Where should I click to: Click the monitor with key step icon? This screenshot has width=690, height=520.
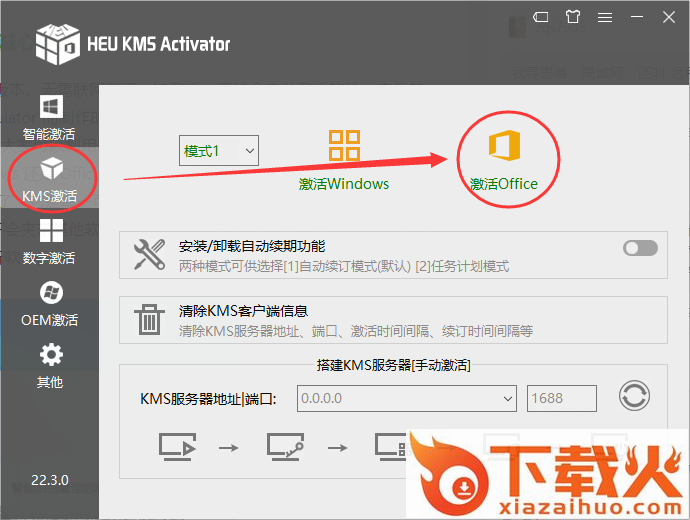click(285, 446)
